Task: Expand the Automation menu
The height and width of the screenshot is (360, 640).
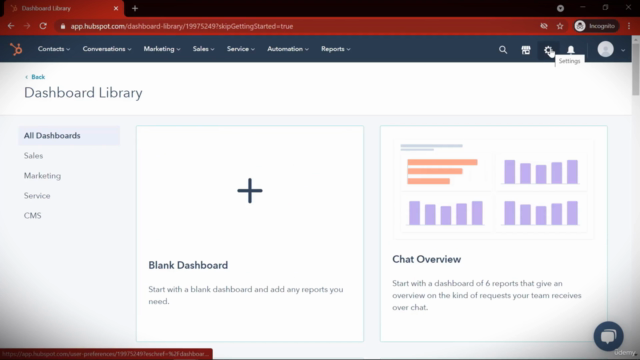Action: pos(288,49)
